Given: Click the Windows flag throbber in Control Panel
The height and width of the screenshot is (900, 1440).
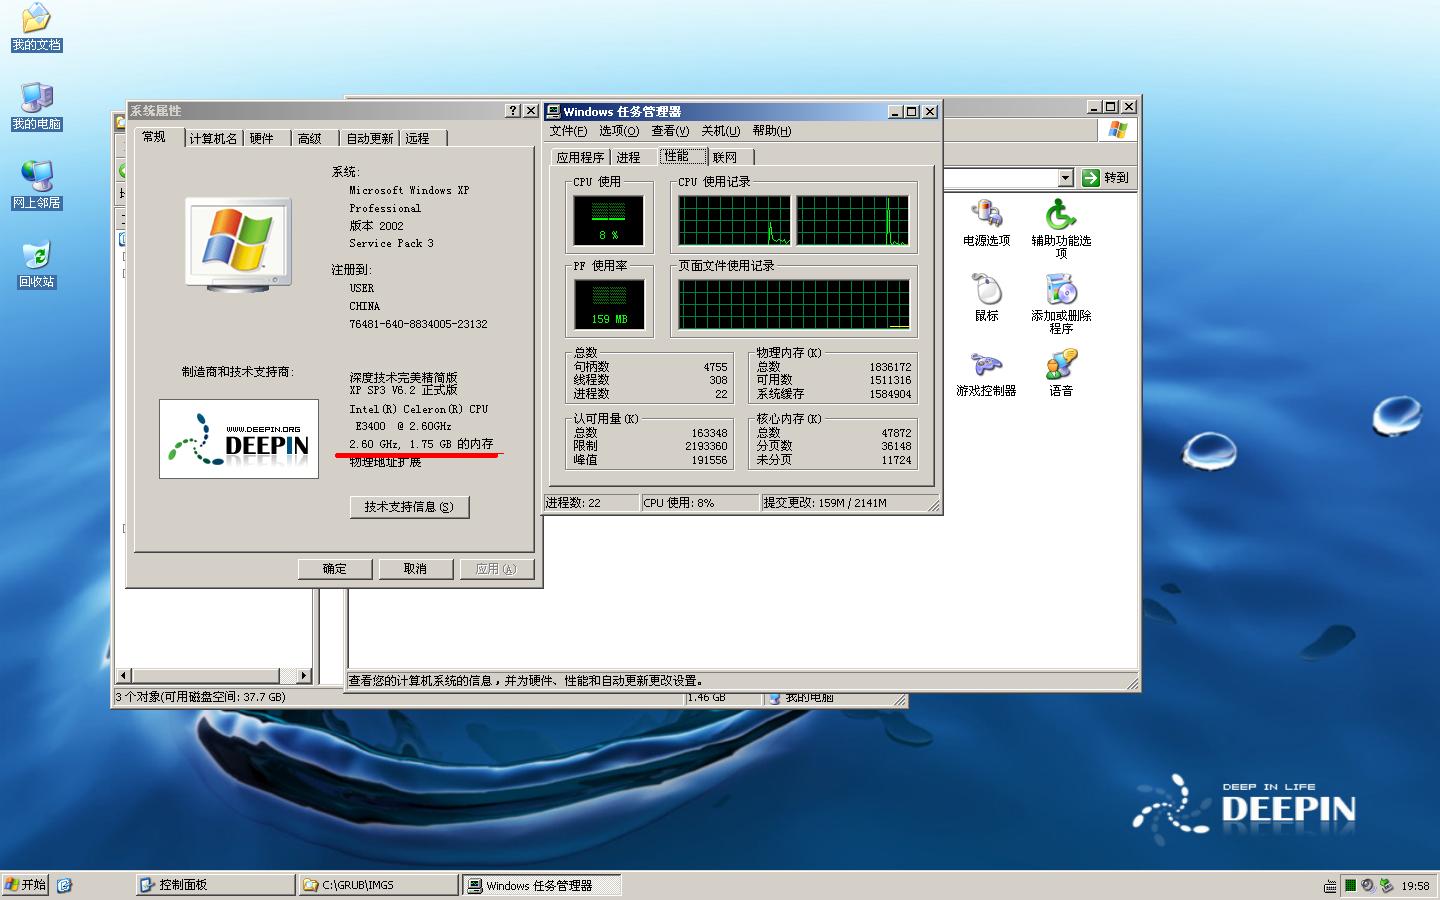Looking at the screenshot, I should [x=1117, y=130].
